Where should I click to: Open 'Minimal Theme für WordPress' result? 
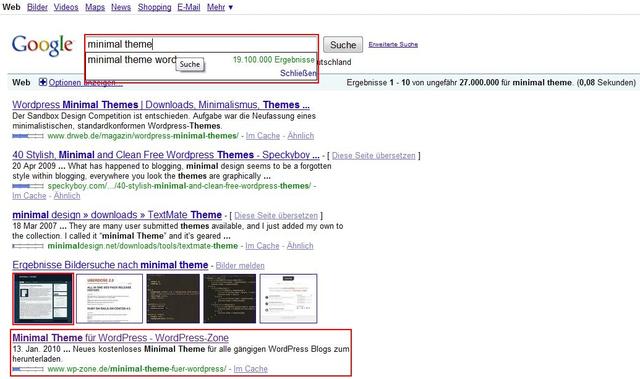120,338
